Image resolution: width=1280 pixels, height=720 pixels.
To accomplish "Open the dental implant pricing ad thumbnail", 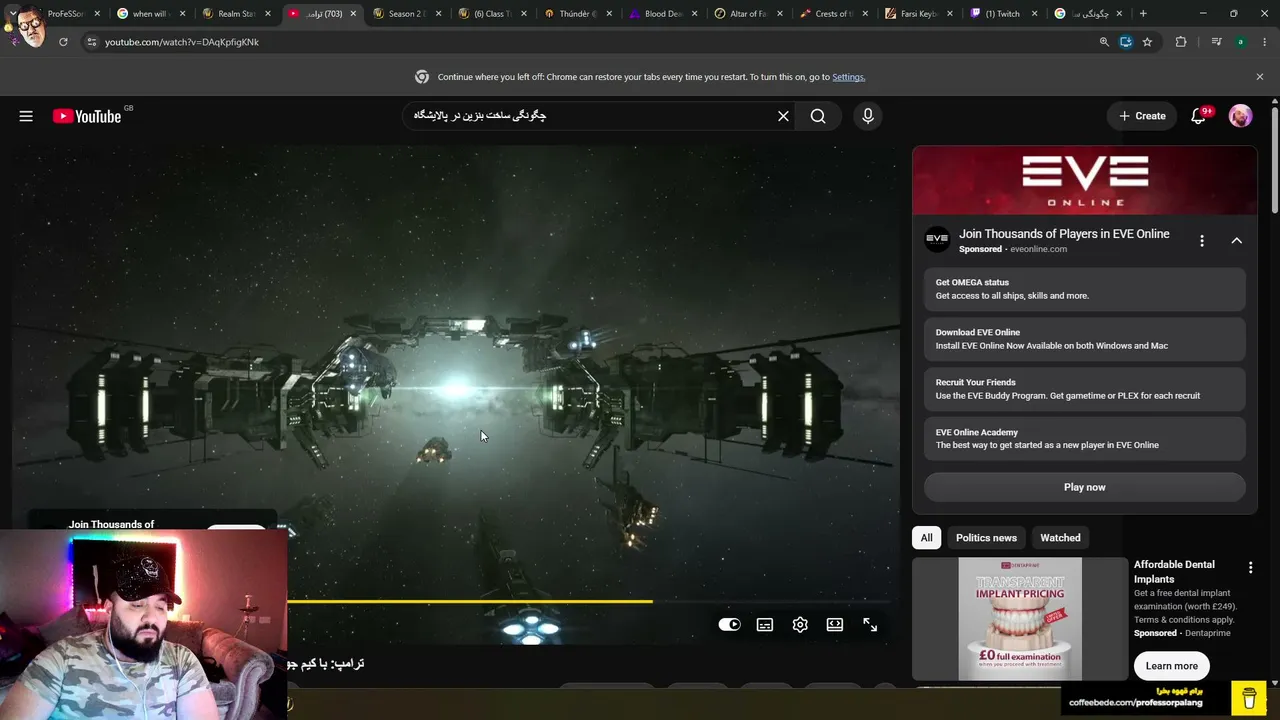I will [x=1020, y=619].
